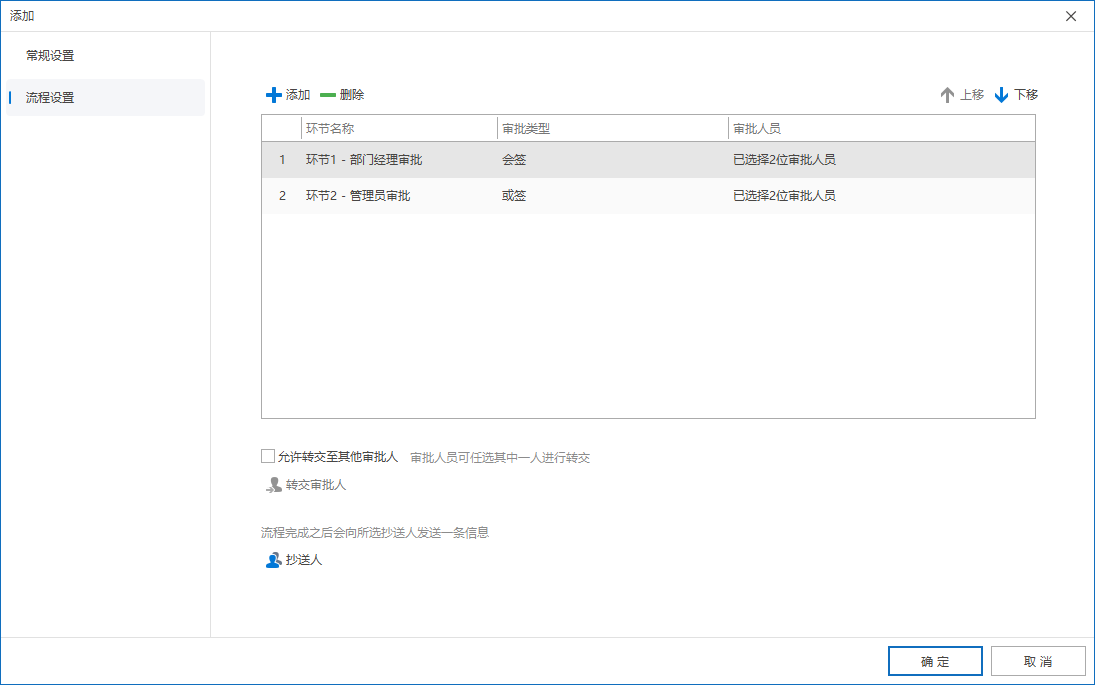Click the 转交审批人 person icon
Viewport: 1095px width, 685px height.
pos(274,485)
